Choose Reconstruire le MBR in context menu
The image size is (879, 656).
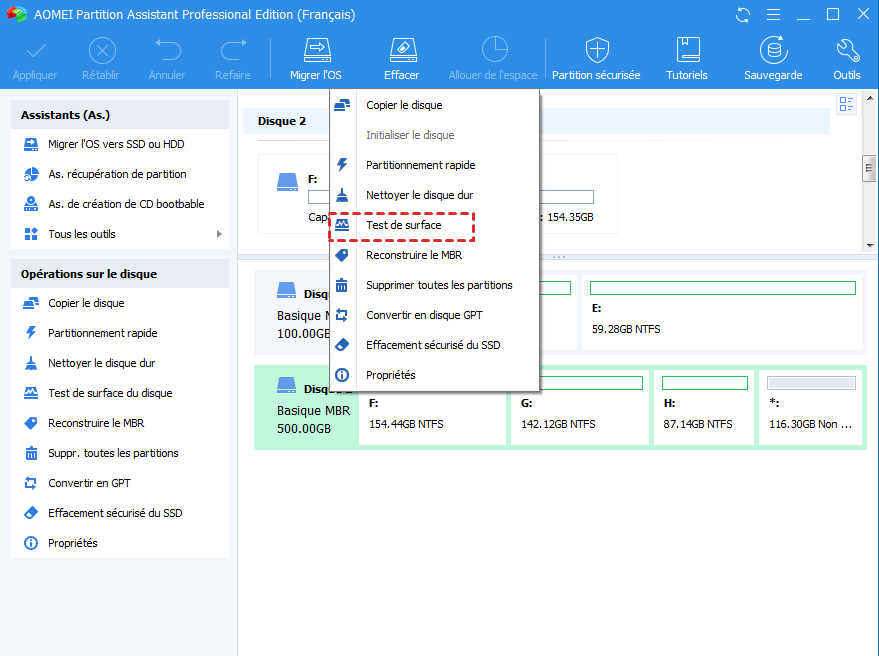point(434,255)
